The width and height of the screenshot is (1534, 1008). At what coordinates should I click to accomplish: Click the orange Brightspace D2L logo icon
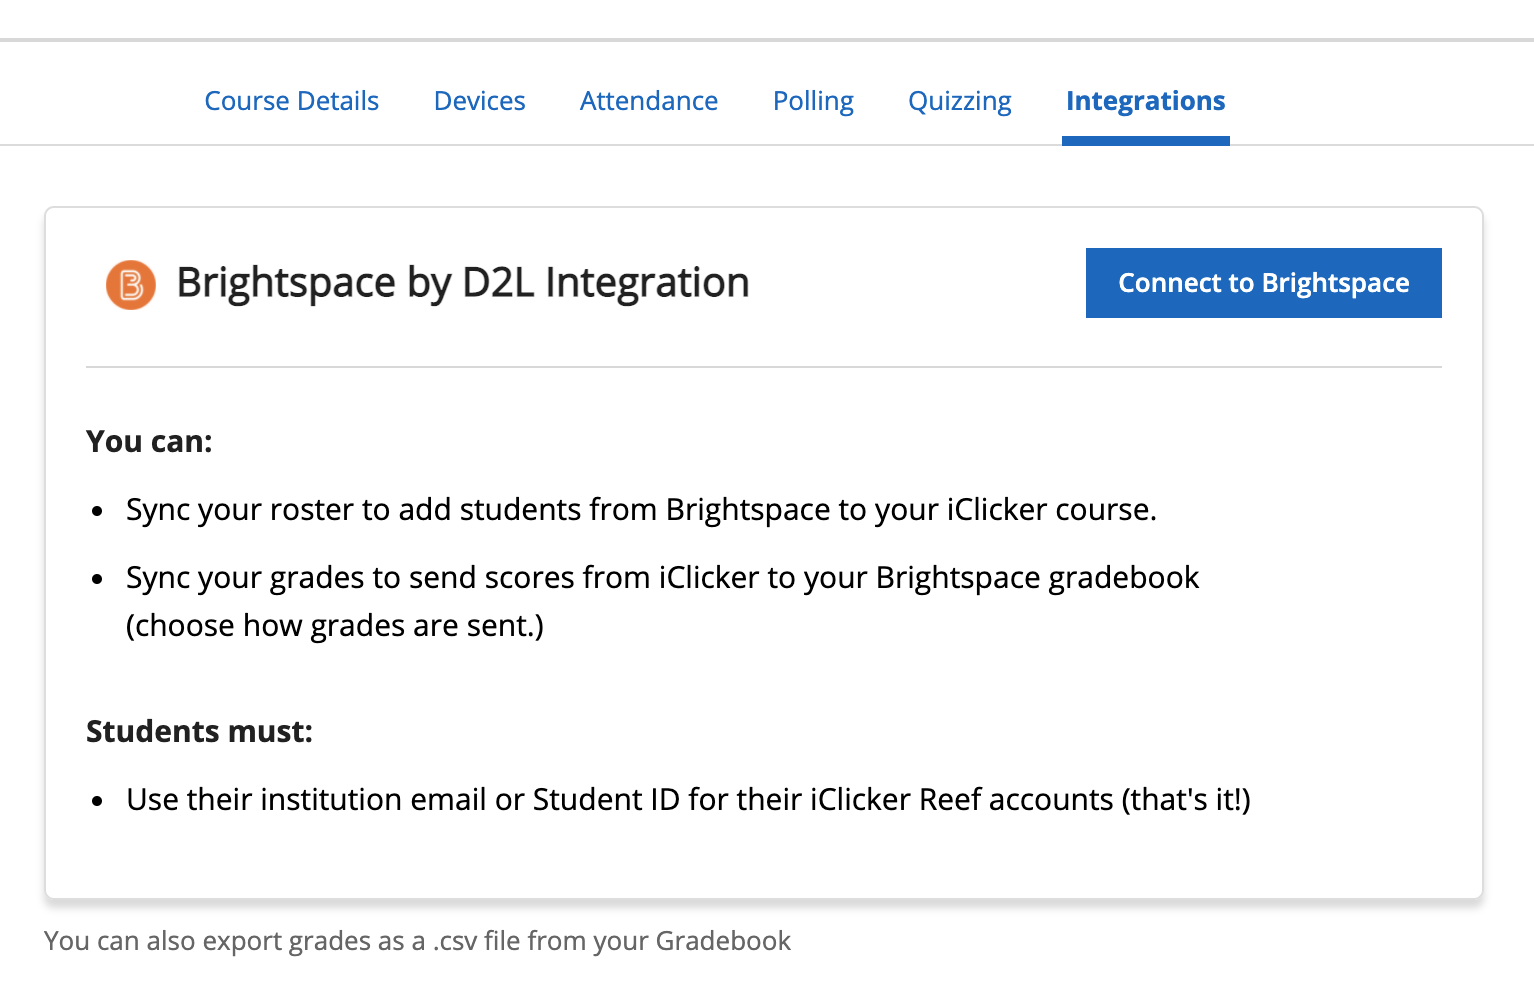tap(130, 284)
